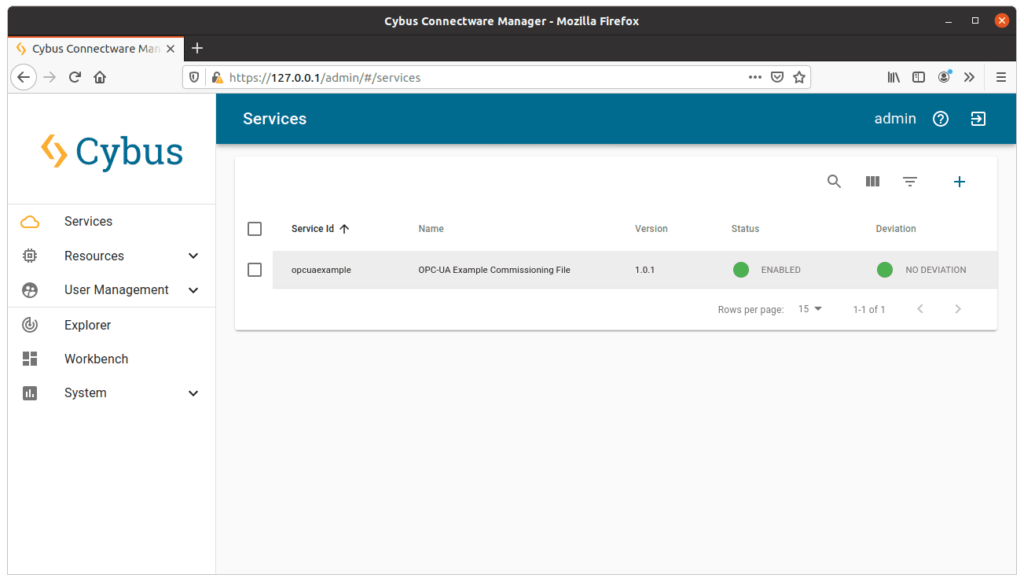This screenshot has height=582, width=1024.
Task: Click the Explorer radar icon in sidebar
Action: click(30, 325)
